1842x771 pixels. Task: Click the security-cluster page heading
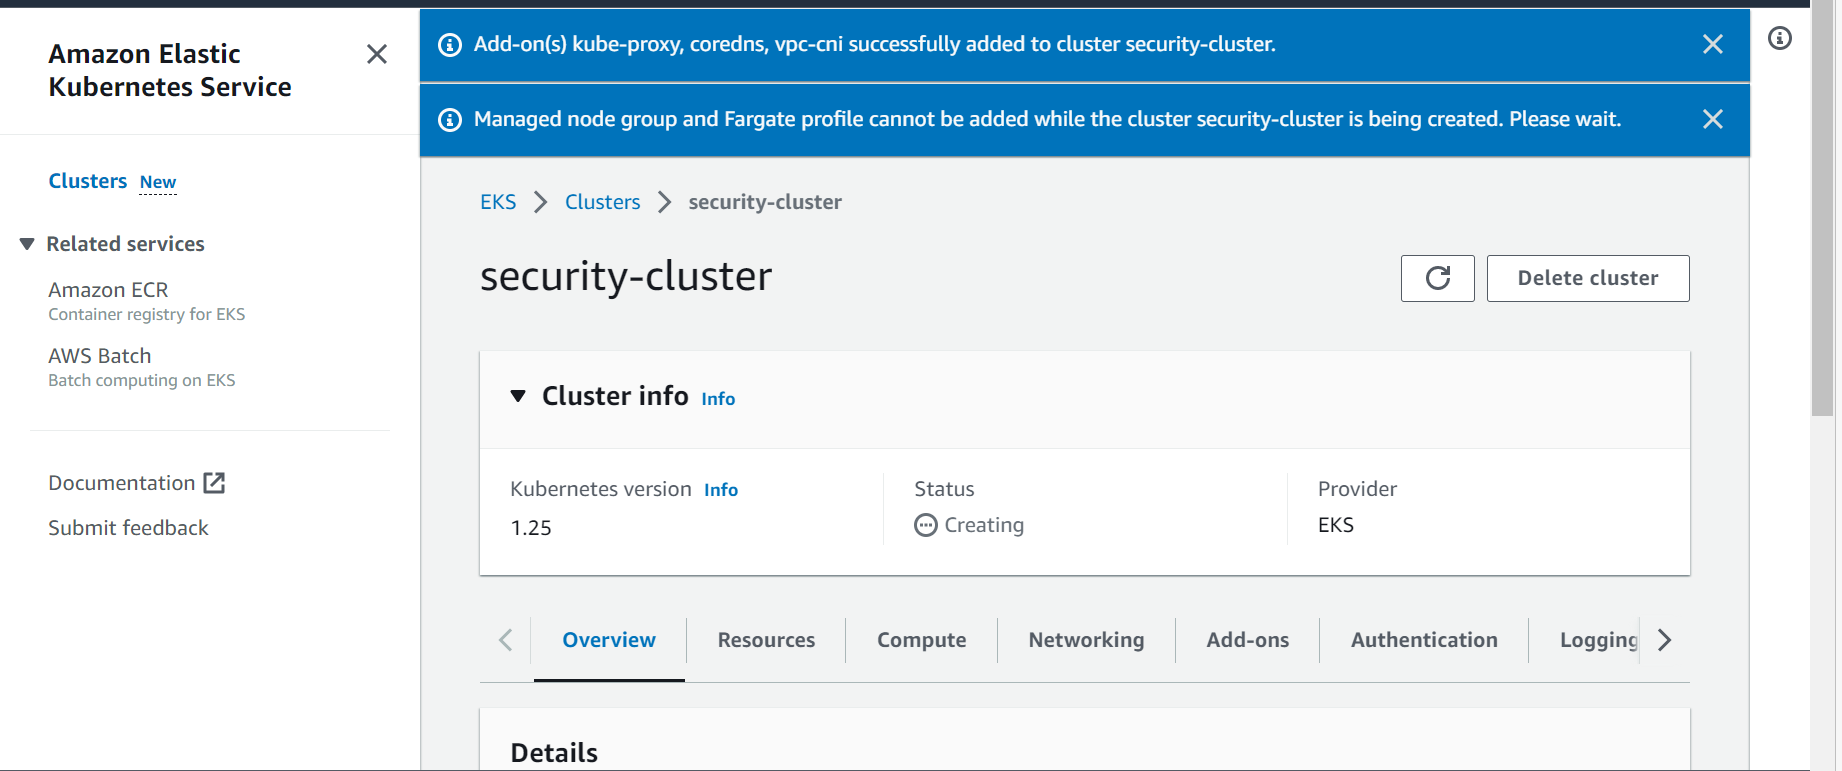626,276
